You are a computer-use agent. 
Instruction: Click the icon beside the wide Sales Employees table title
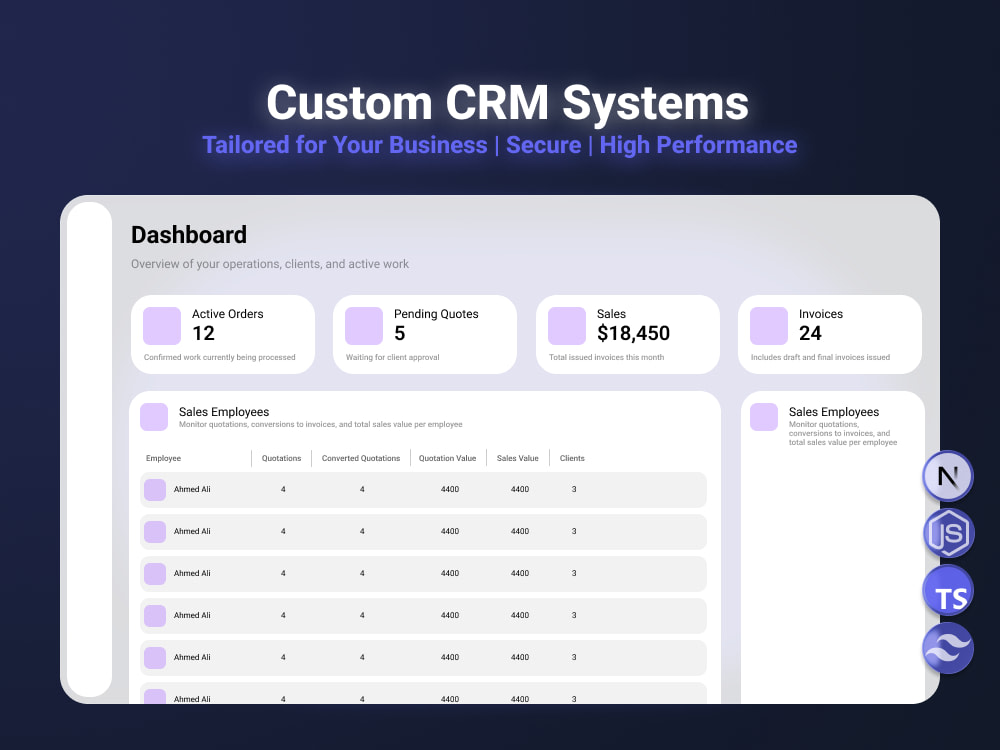[x=154, y=417]
